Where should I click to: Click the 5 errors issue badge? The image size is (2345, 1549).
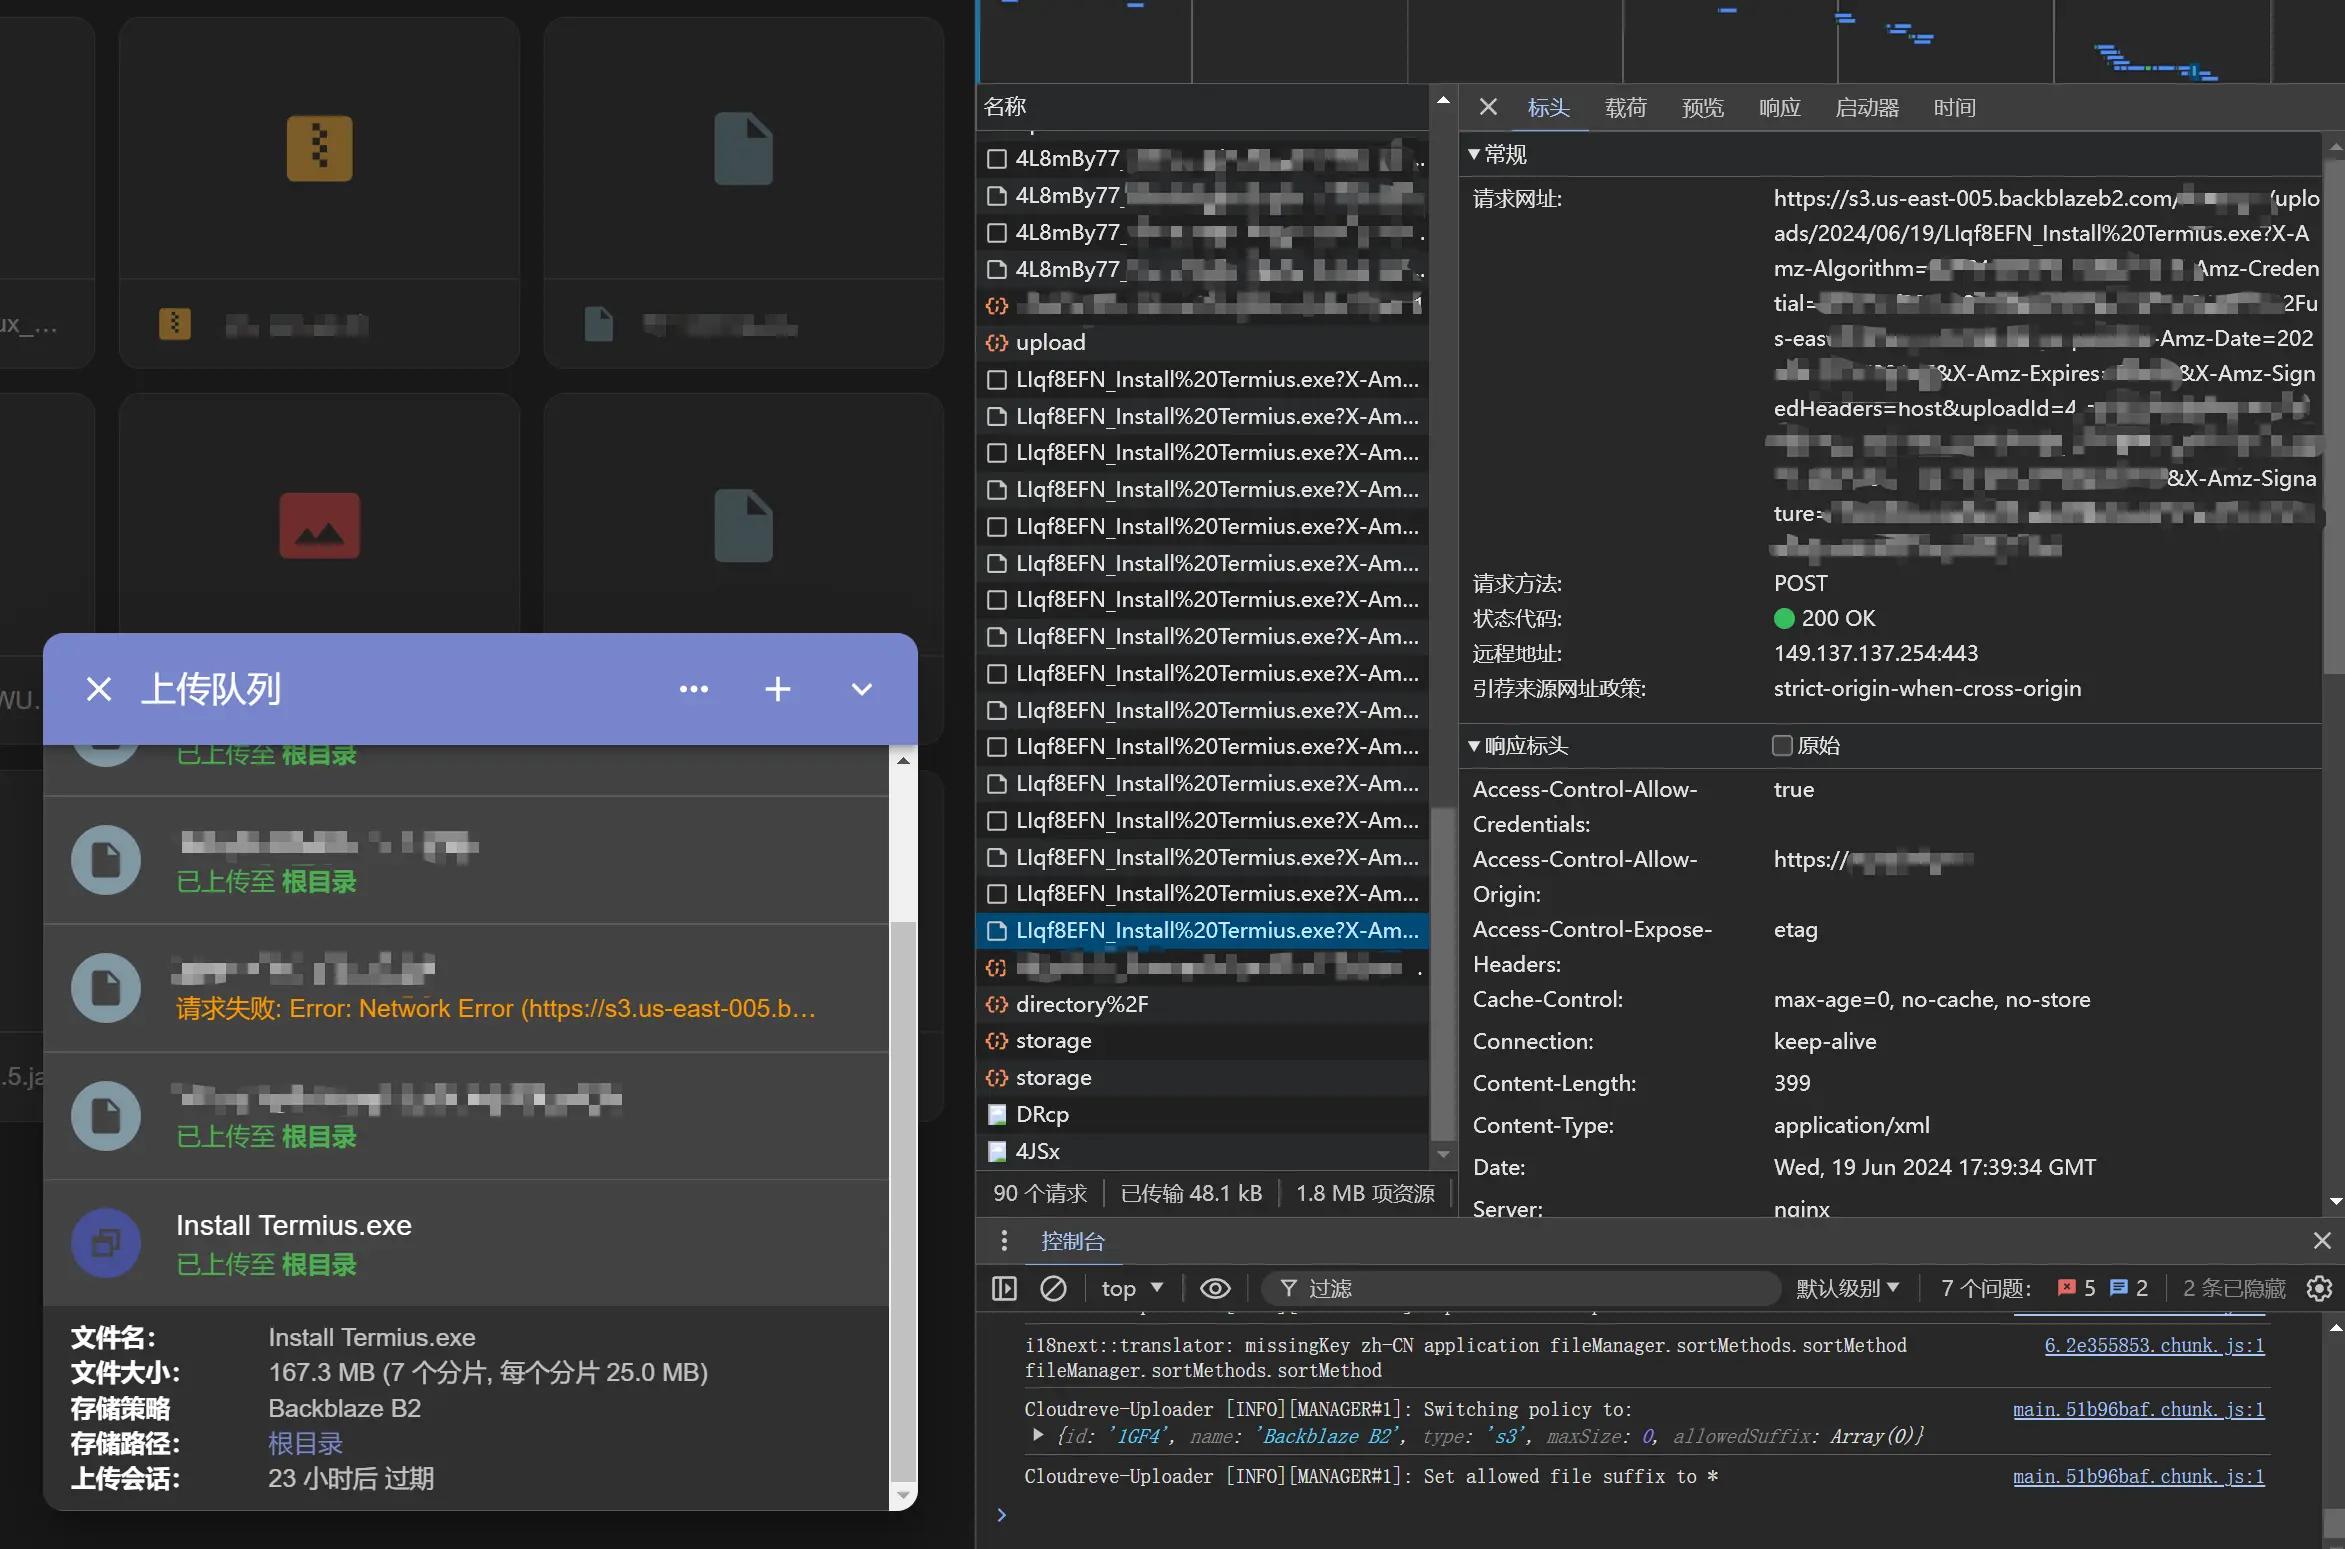(2076, 1289)
